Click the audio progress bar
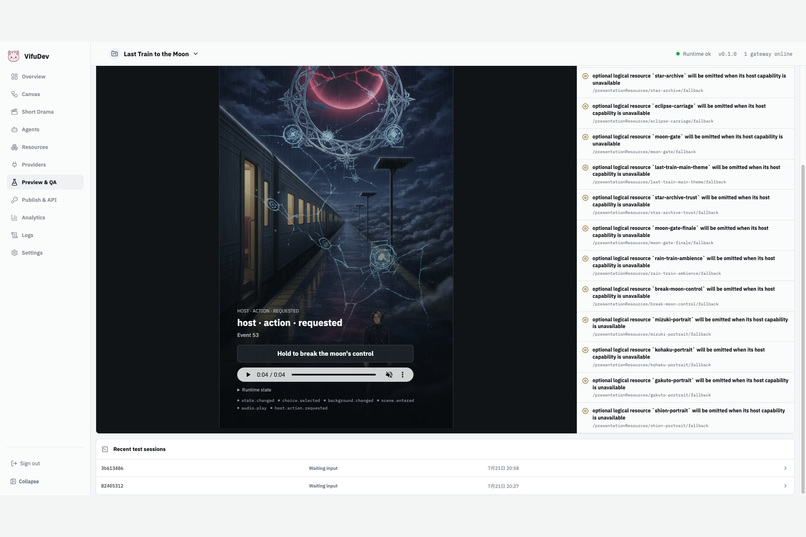806x537 pixels. [x=334, y=375]
